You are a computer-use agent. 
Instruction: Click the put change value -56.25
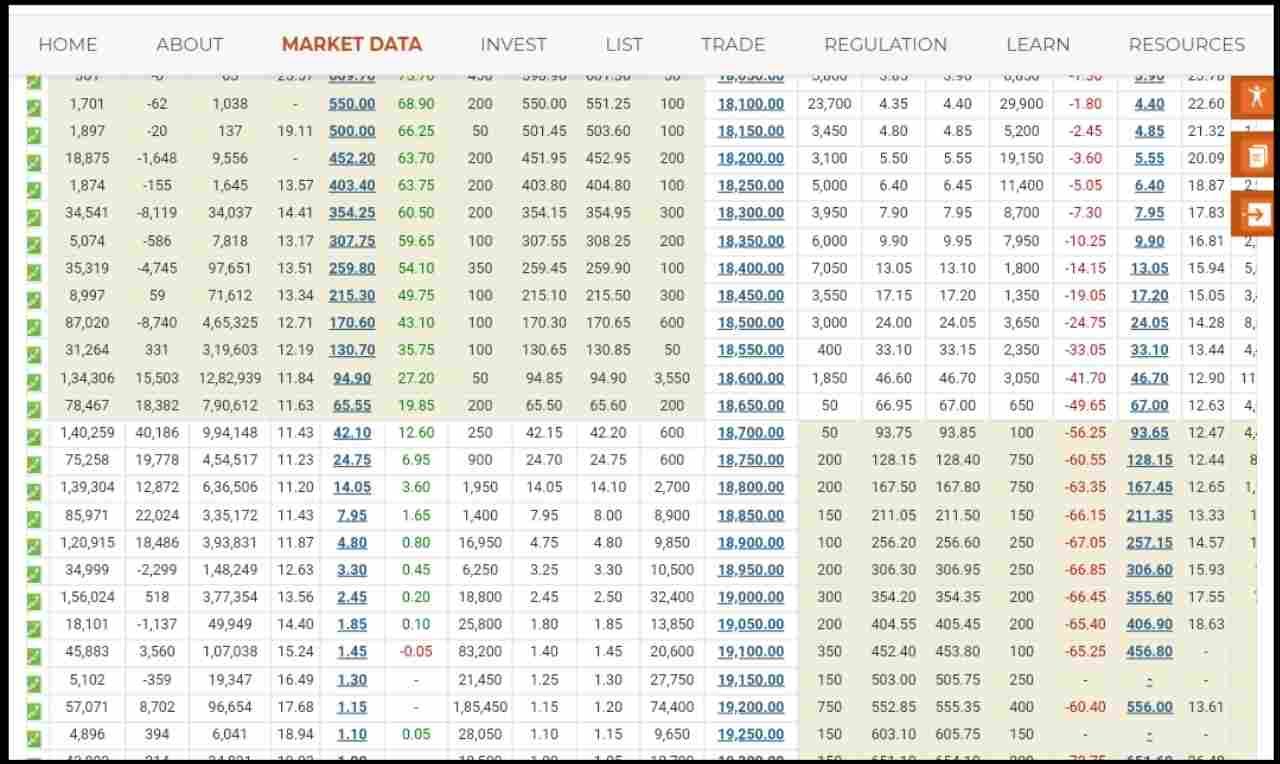1085,433
